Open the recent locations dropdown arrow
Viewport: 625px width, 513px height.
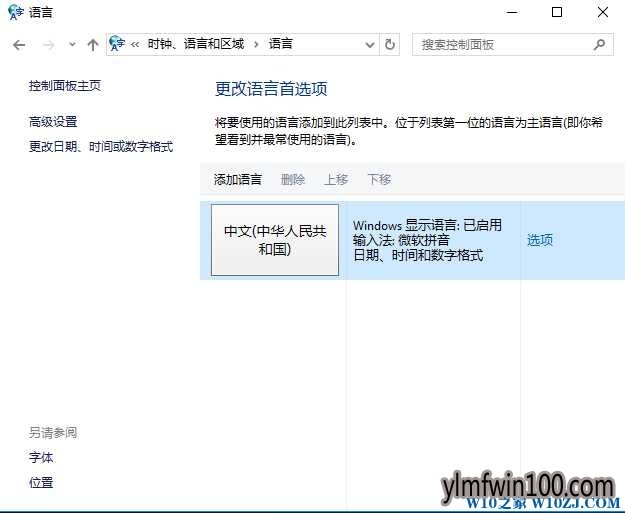click(72, 45)
